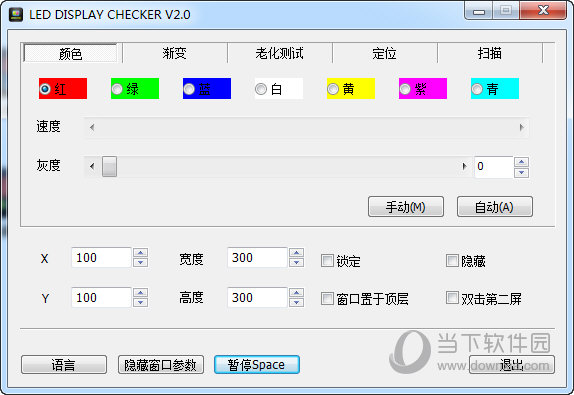The width and height of the screenshot is (574, 395).
Task: Click the 灰度 value input field
Action: click(x=494, y=167)
